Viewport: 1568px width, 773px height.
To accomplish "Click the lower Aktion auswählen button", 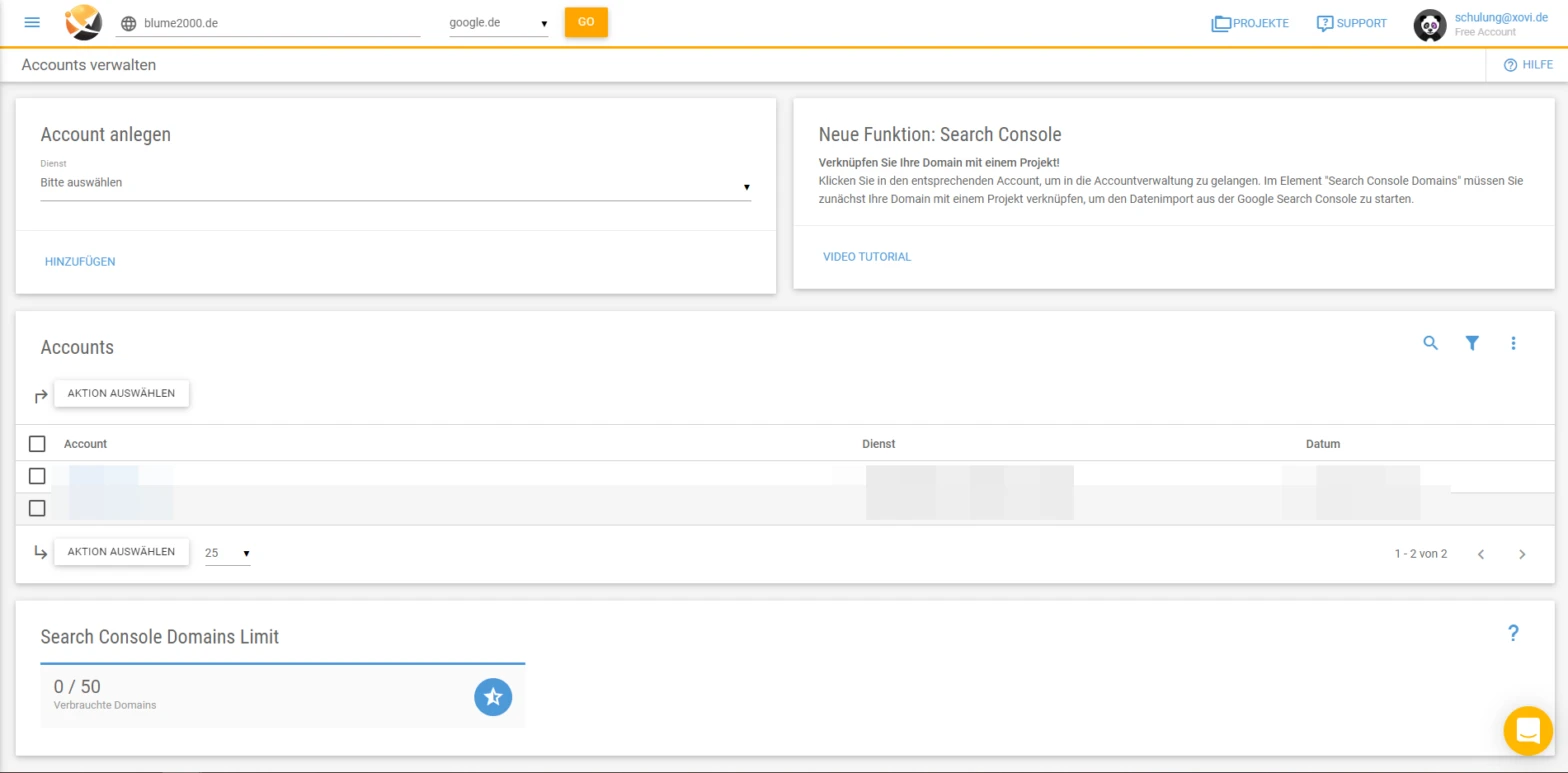I will [x=121, y=552].
